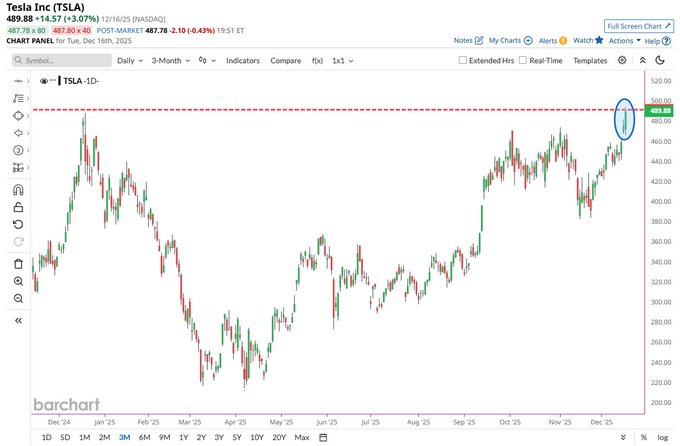Viewport: 680px width, 446px height.
Task: Click in the Symbol search field
Action: pyautogui.click(x=62, y=60)
